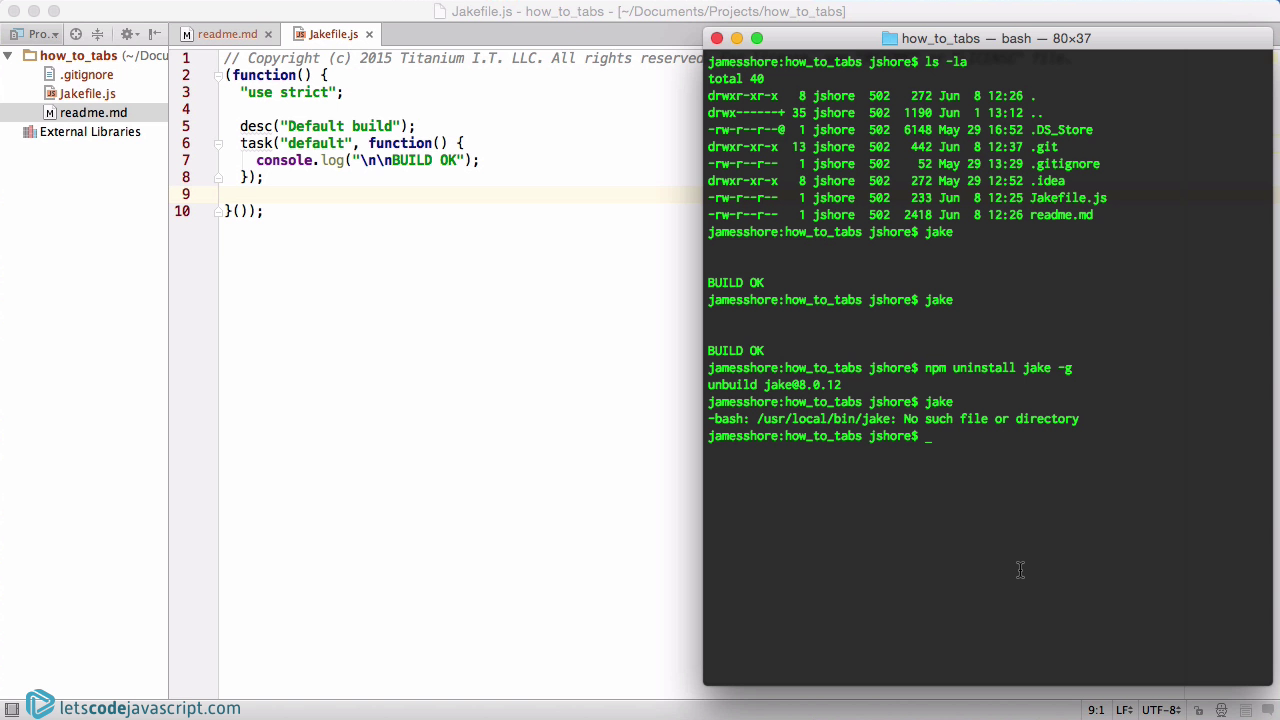Image resolution: width=1280 pixels, height=720 pixels.
Task: Click "Jakefile.js" in the terminal listing
Action: (1068, 198)
